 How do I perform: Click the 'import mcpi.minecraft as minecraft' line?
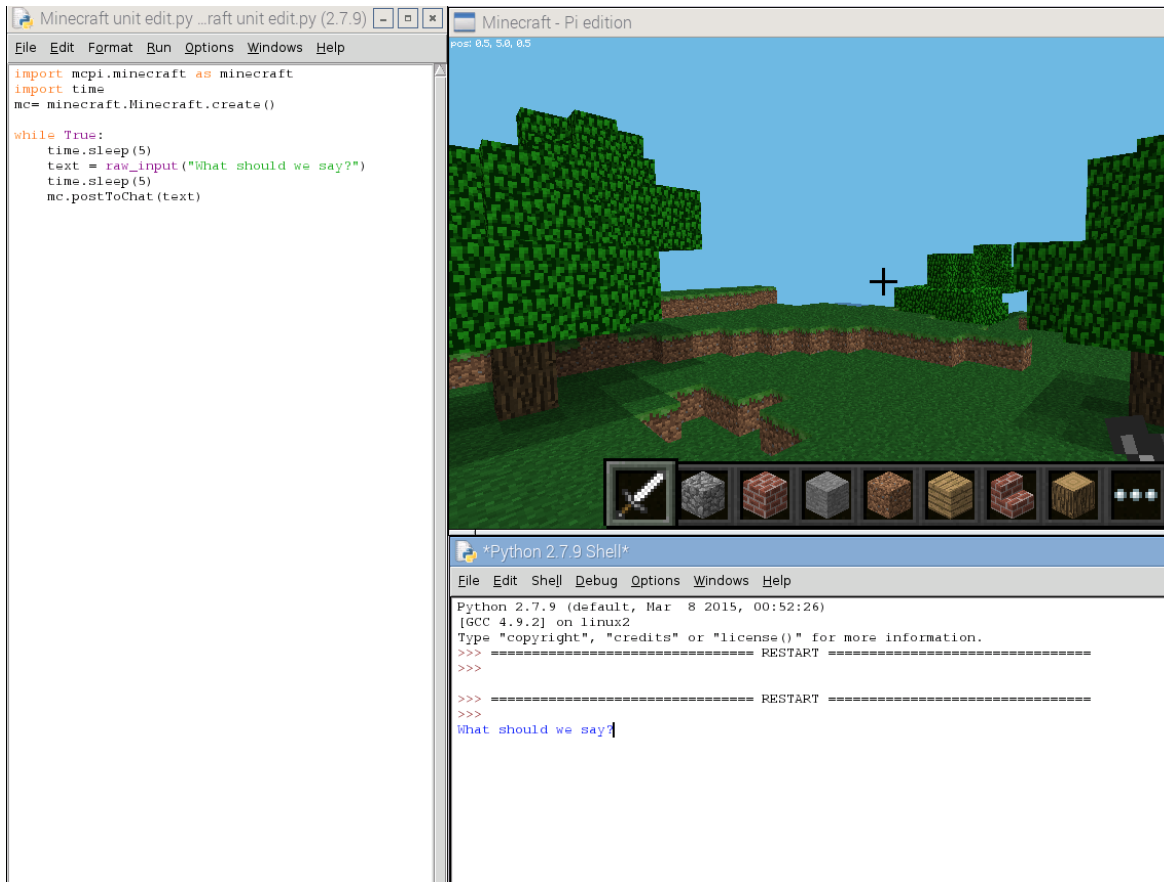(x=153, y=74)
